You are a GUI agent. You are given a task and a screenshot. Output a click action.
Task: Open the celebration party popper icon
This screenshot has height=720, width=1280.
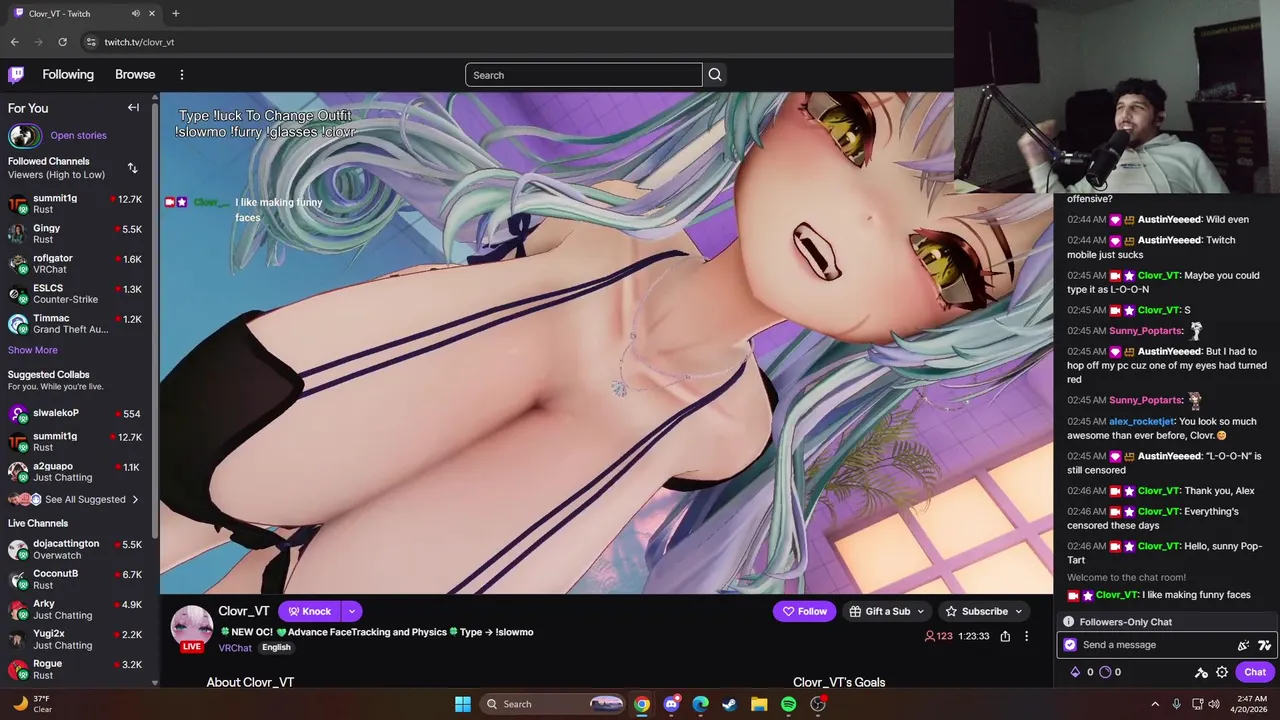tap(1243, 645)
